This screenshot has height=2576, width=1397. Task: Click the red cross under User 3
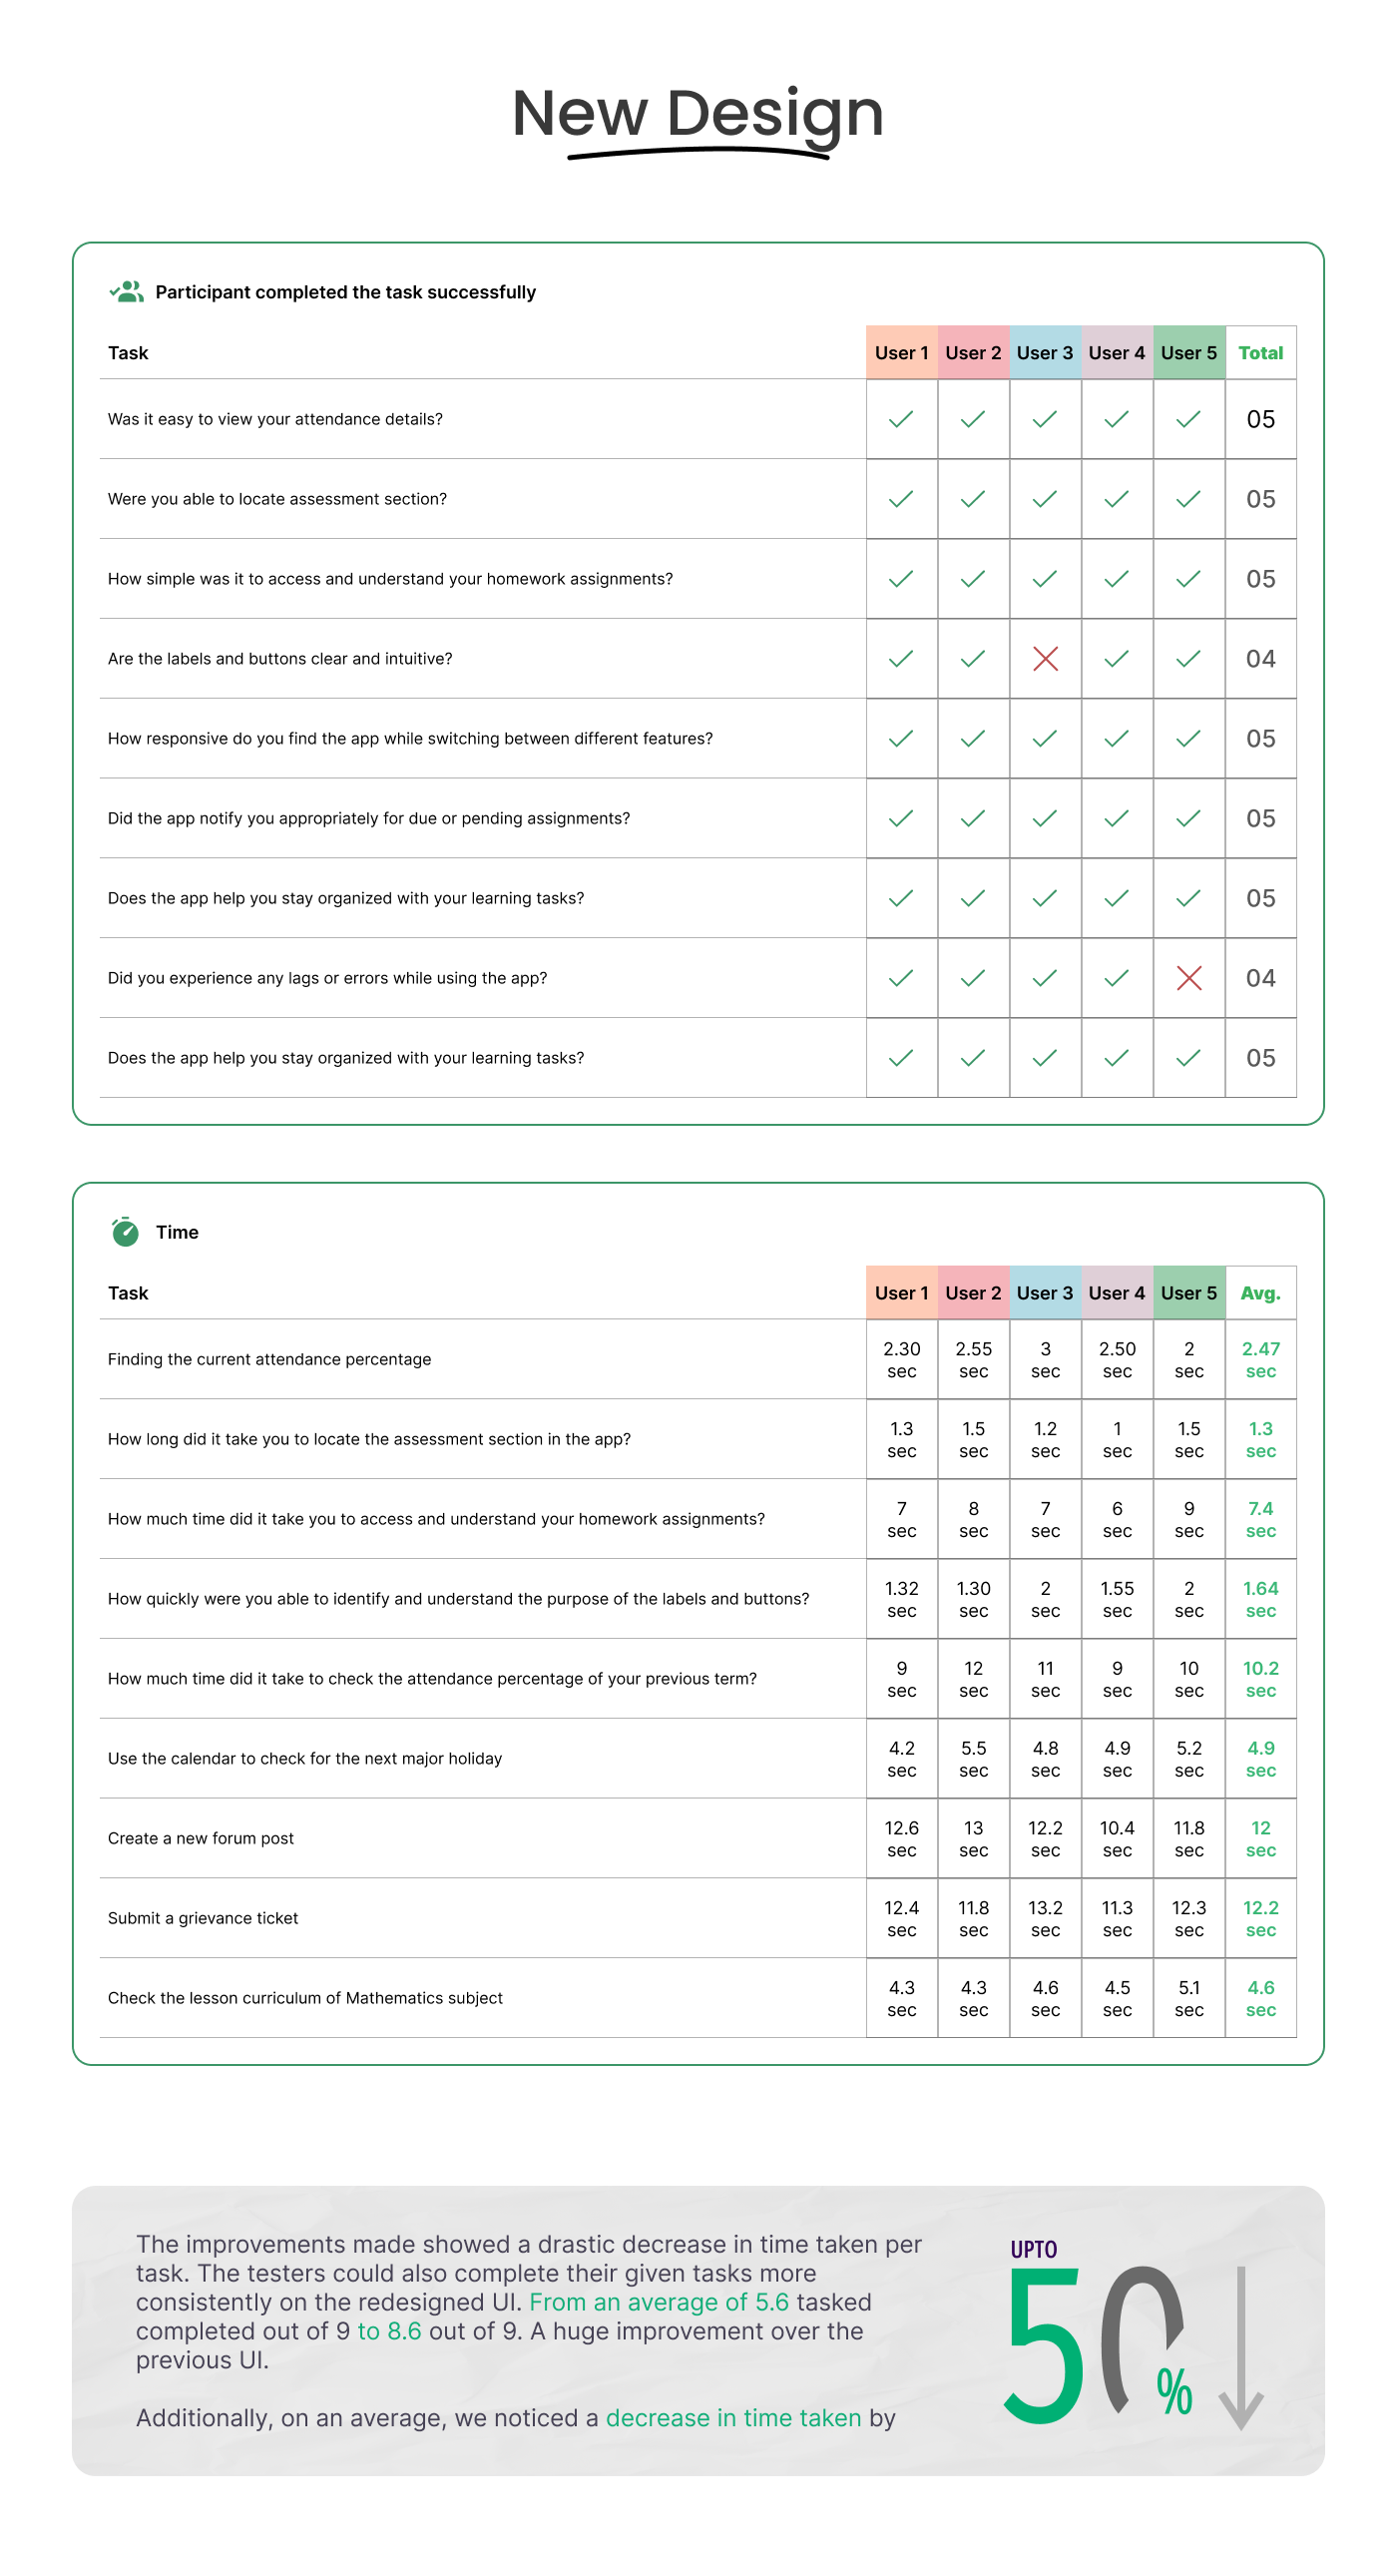pos(1045,659)
